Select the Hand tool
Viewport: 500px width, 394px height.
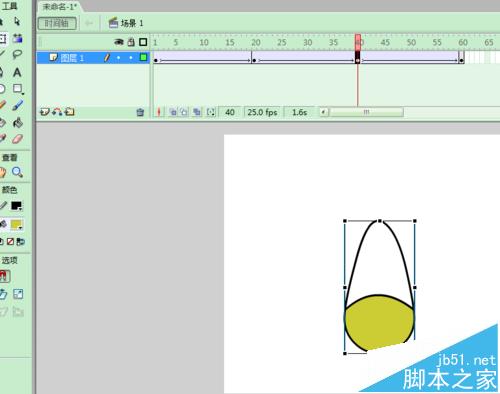pos(3,172)
